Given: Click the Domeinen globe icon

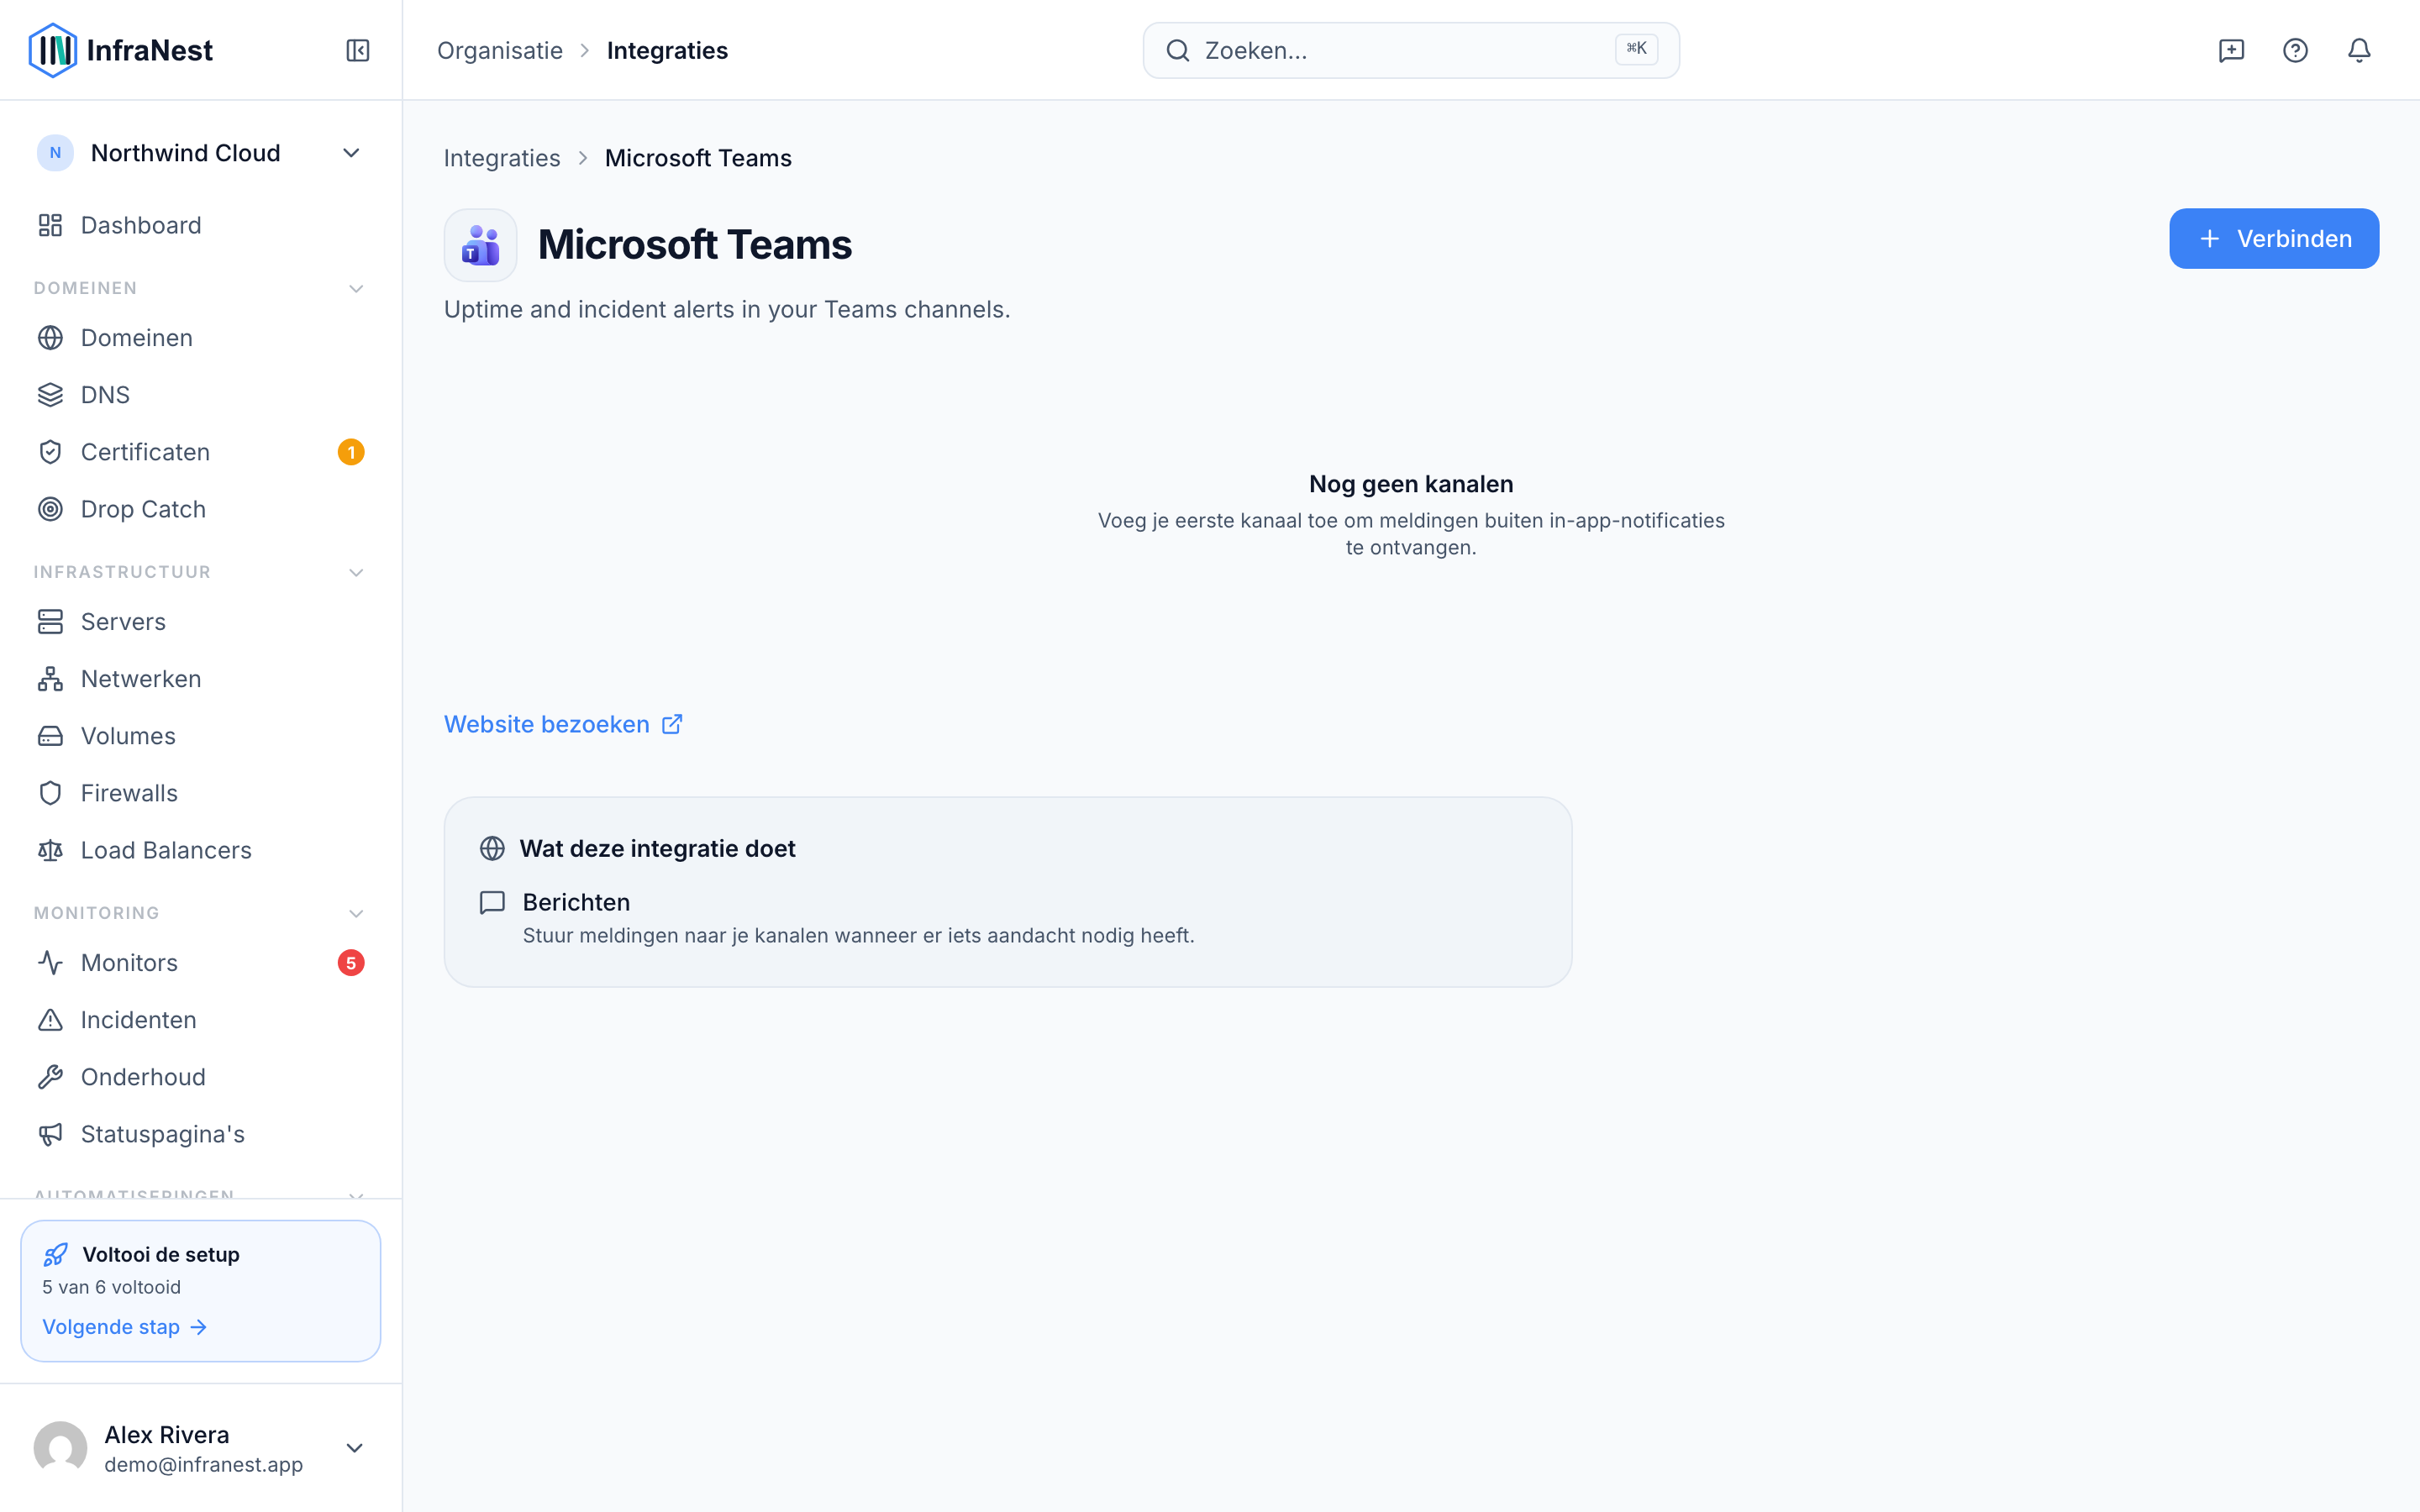Looking at the screenshot, I should click(x=50, y=338).
